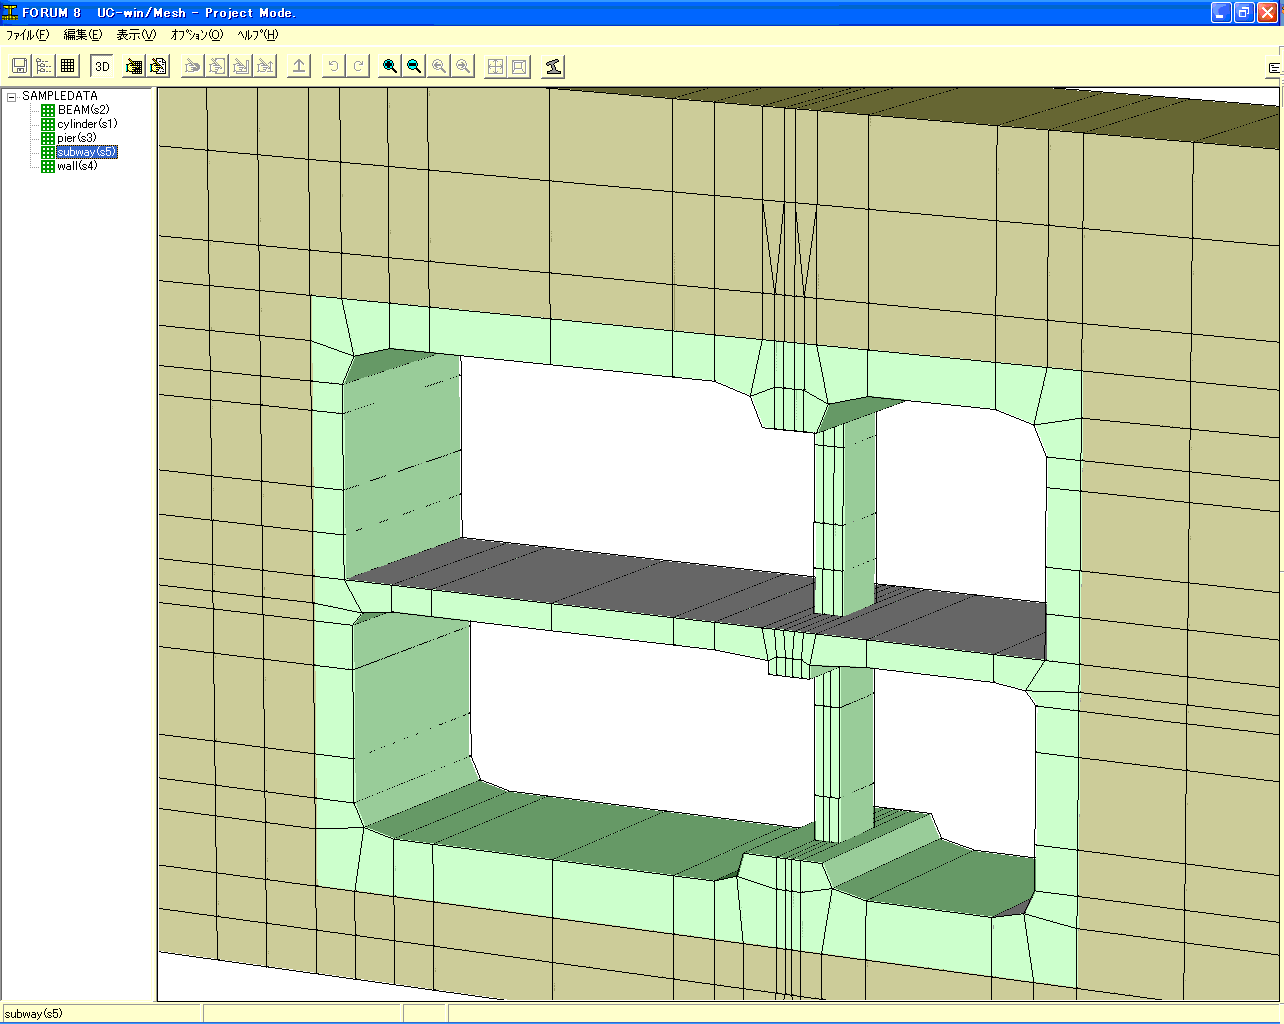The image size is (1284, 1024).
Task: Click the Undo arrow icon
Action: tap(334, 66)
